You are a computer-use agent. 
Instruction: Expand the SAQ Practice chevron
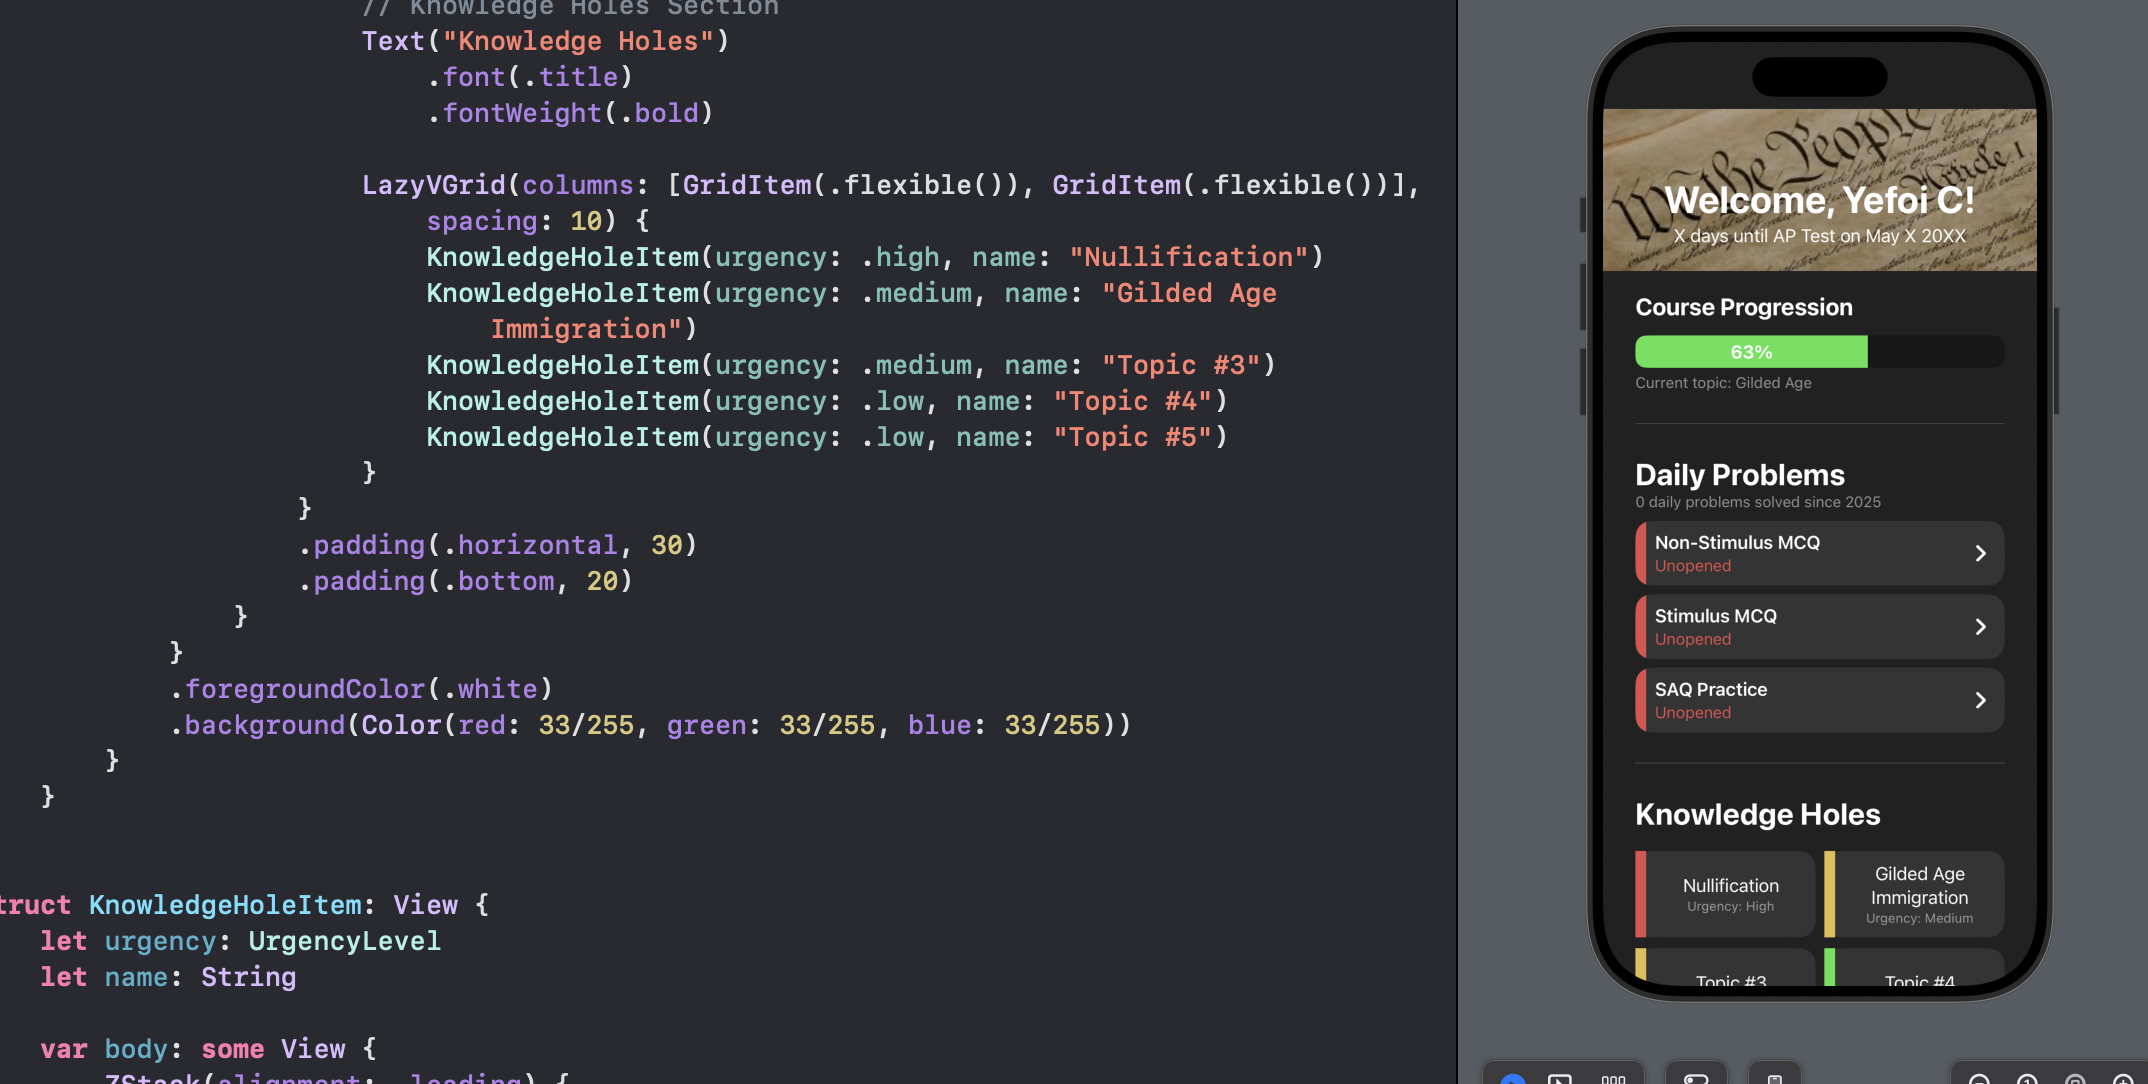[1980, 700]
